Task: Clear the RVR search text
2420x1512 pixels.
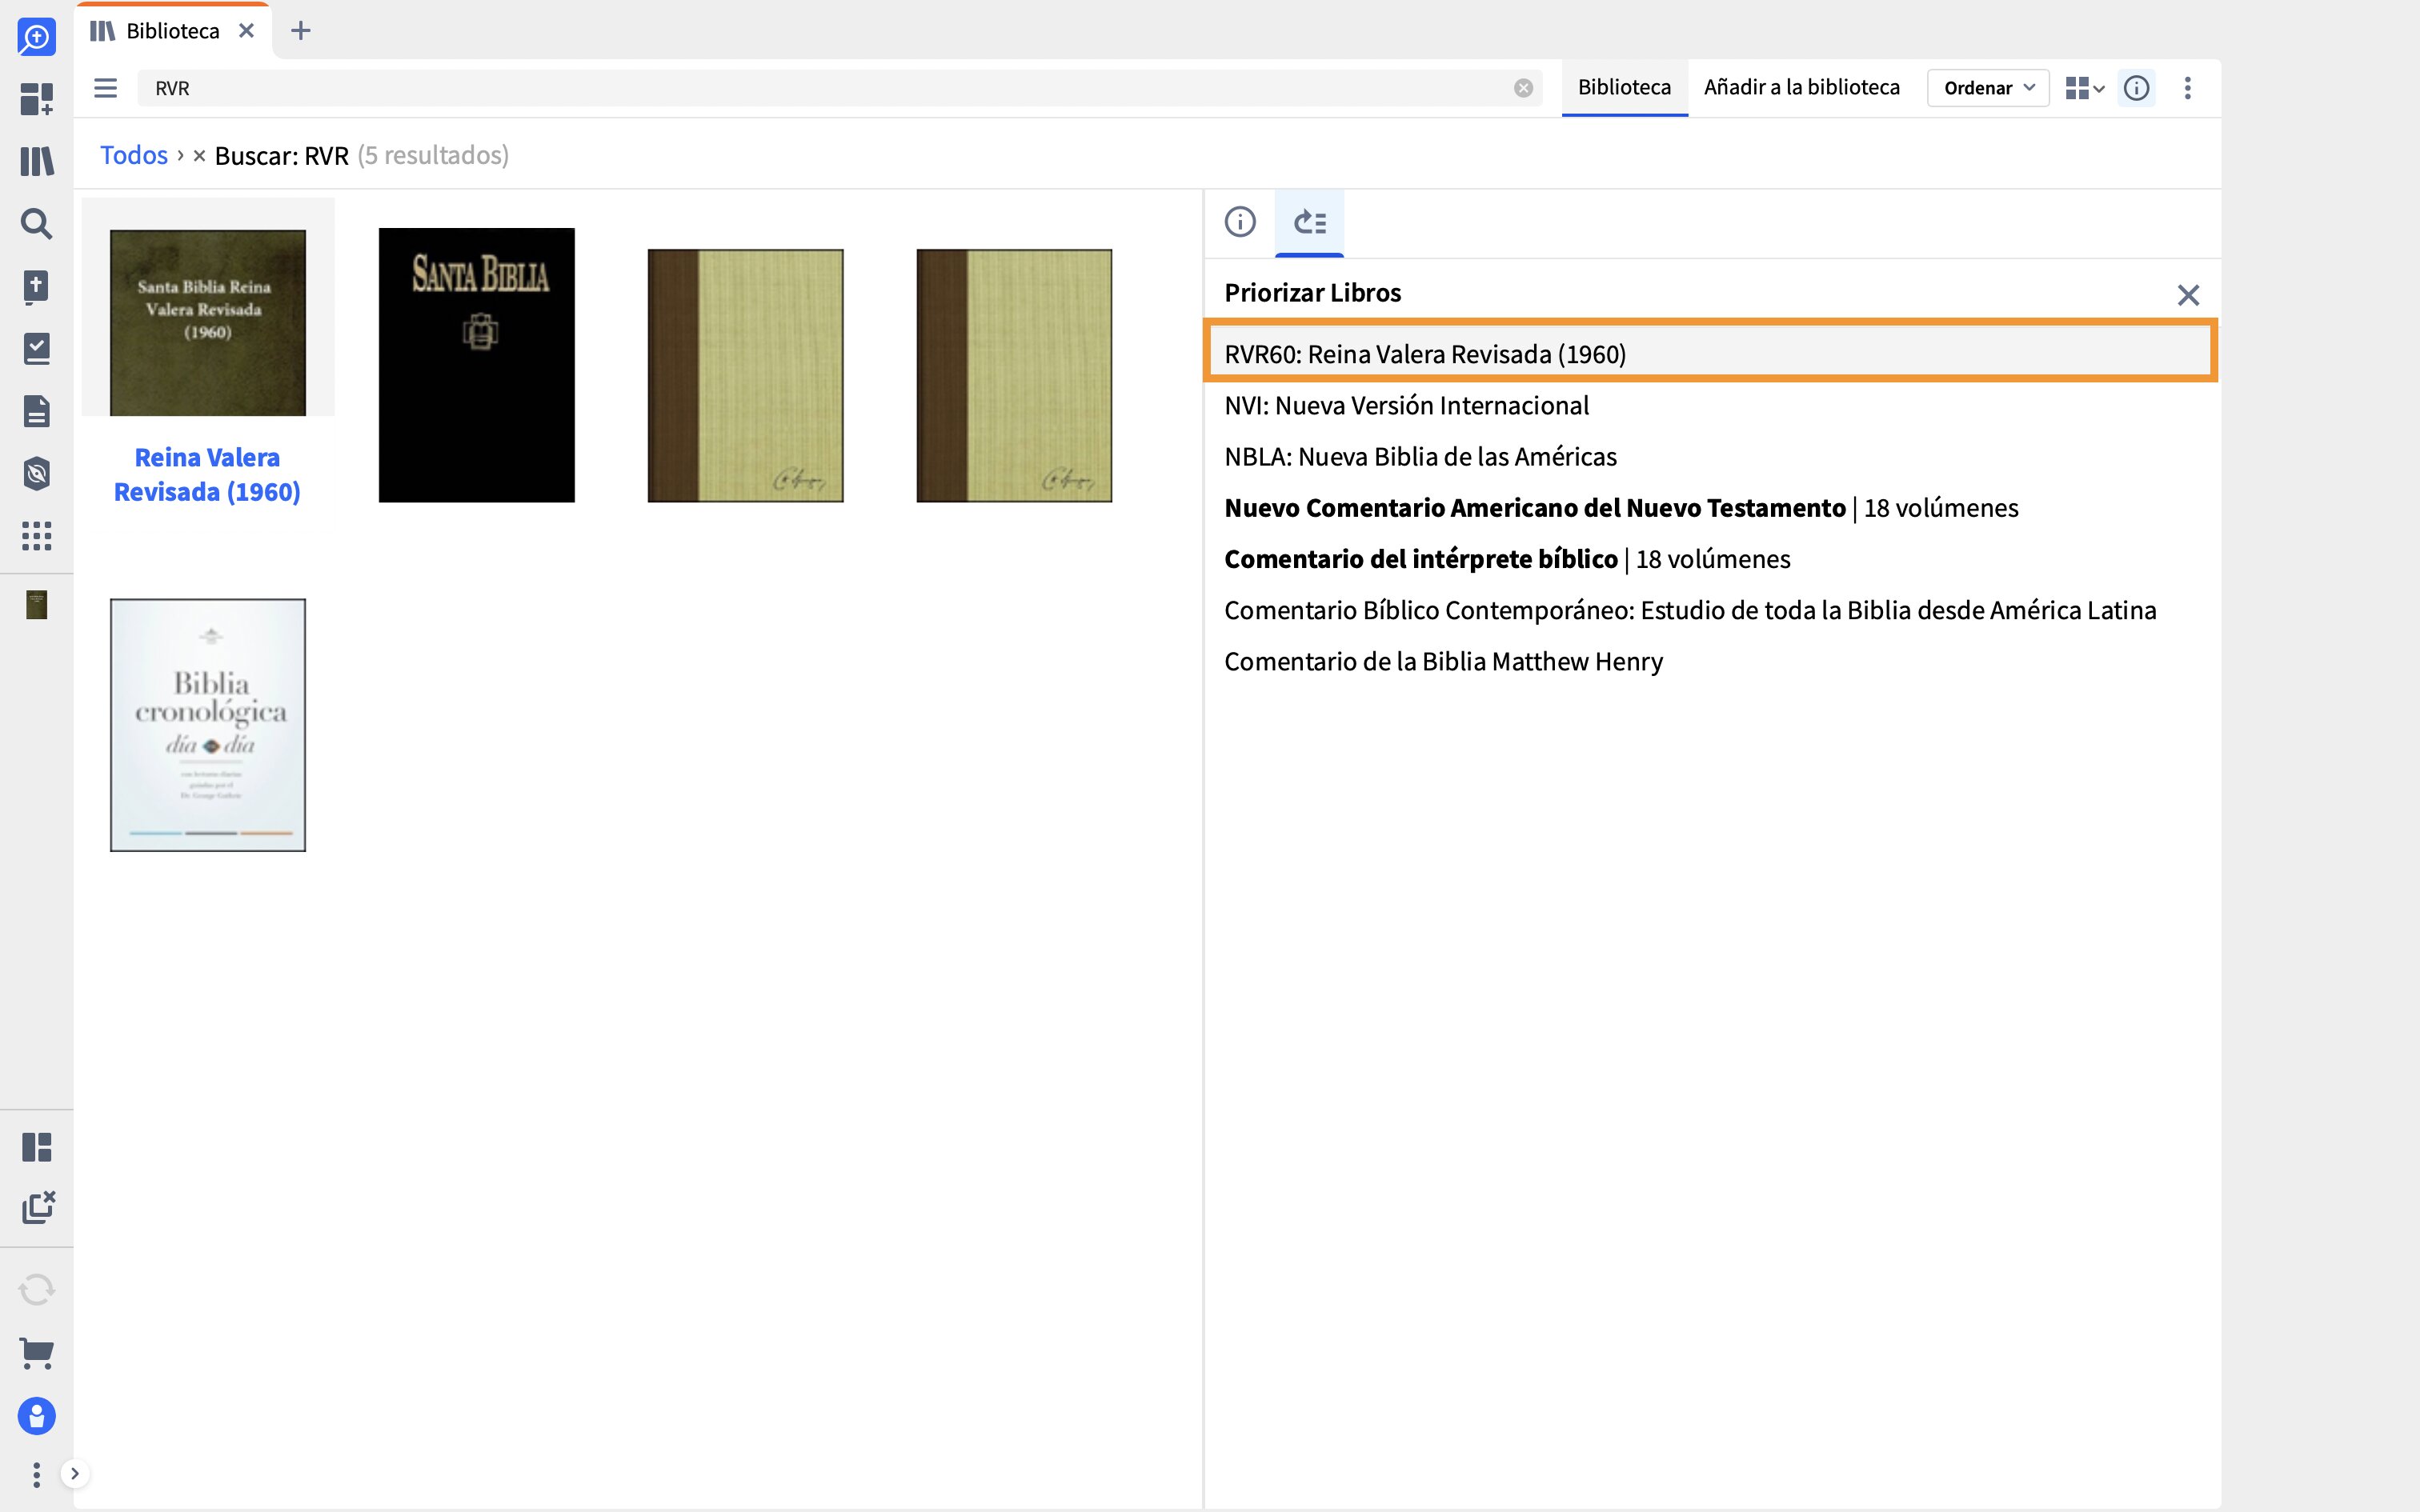Action: point(1523,88)
